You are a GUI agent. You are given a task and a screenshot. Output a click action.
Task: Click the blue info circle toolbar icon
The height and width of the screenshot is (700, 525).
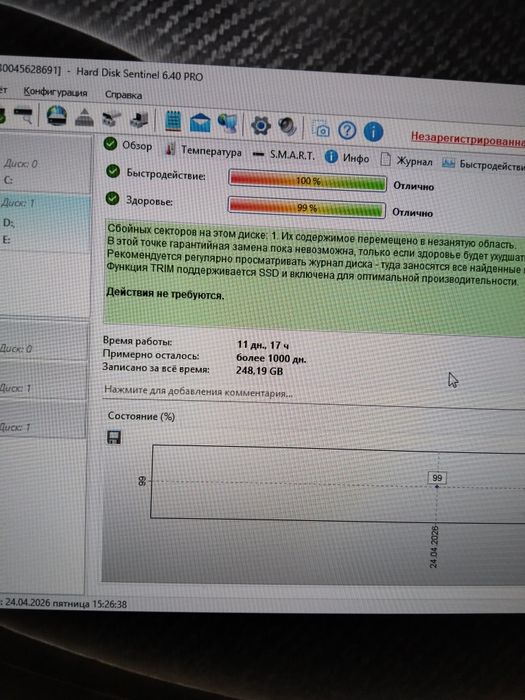click(373, 132)
